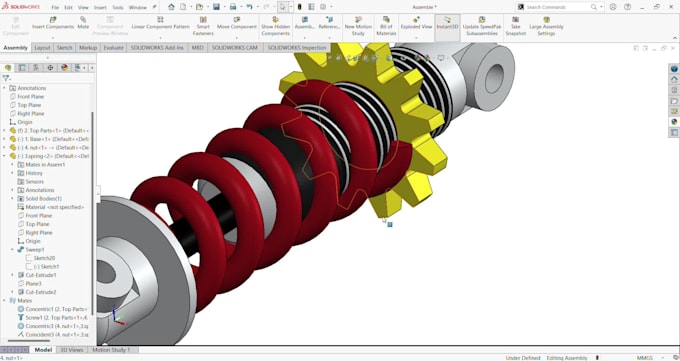Create an Exploded View
This screenshot has width=680, height=361.
pyautogui.click(x=416, y=23)
